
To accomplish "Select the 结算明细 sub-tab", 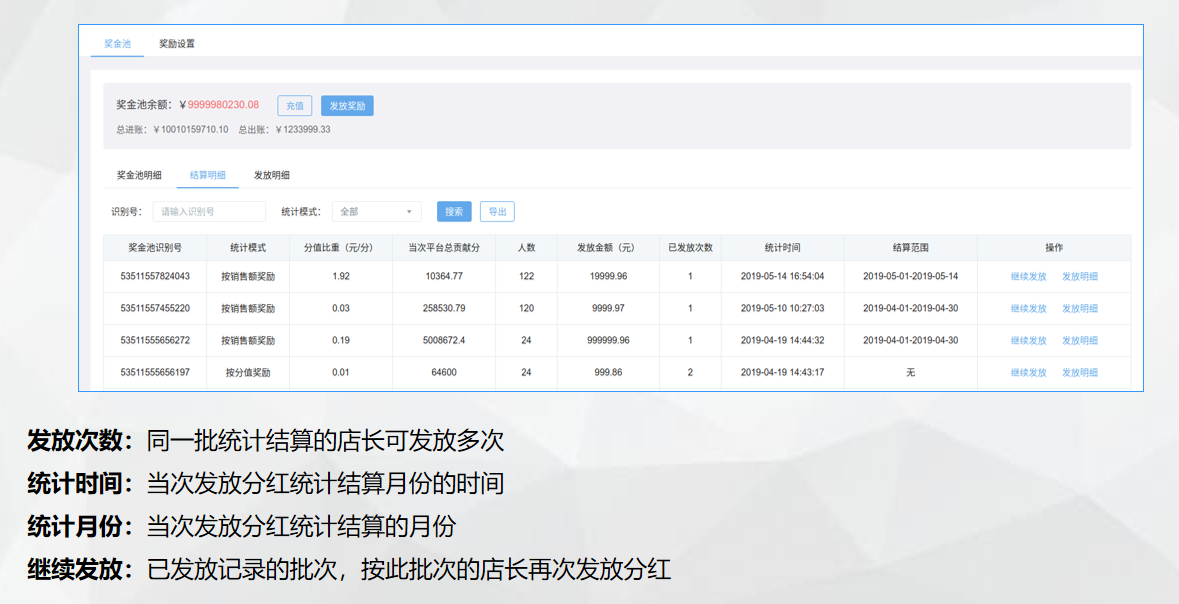I will pos(208,175).
